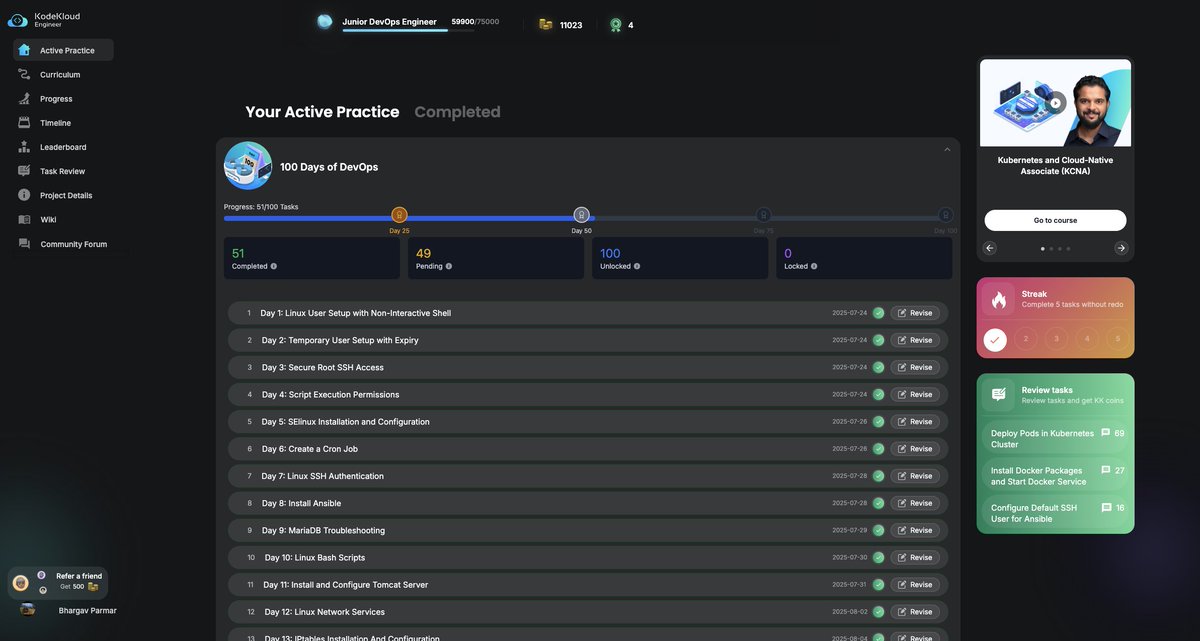Collapse the 100 Days of DevOps panel
The image size is (1200, 641).
tap(946, 147)
